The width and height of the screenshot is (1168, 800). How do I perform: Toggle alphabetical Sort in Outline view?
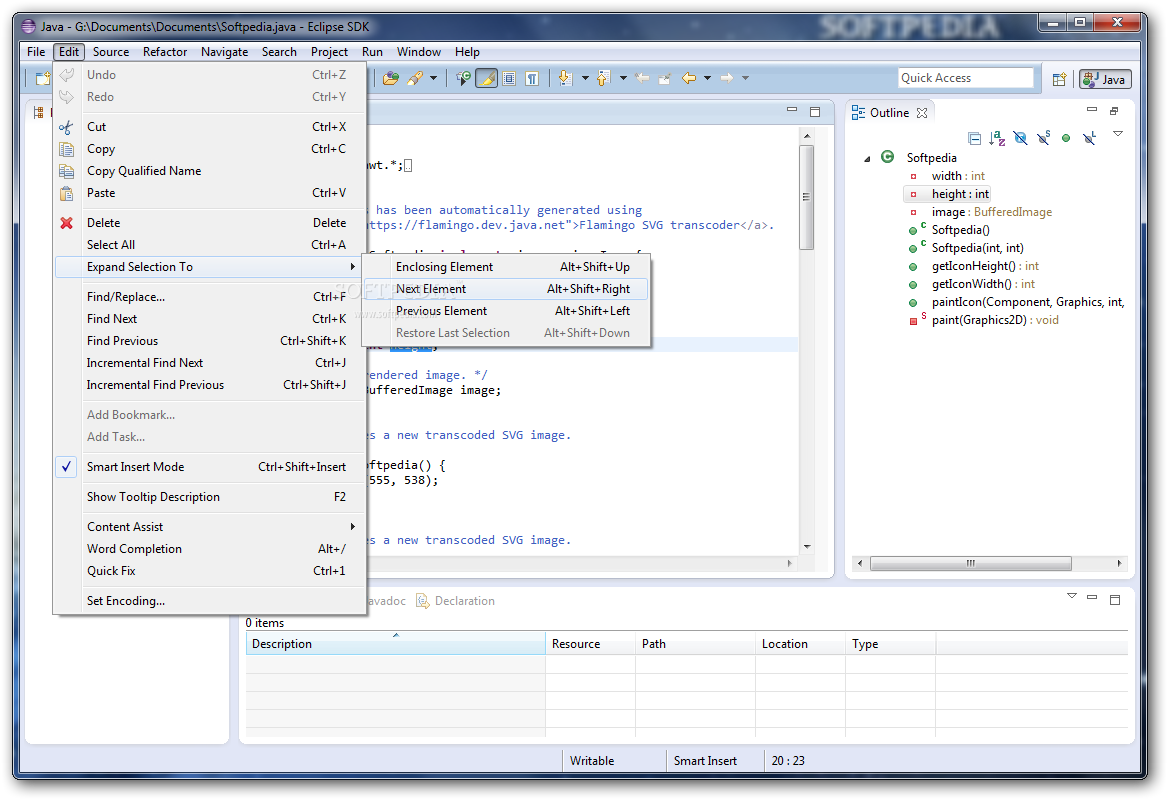pyautogui.click(x=997, y=138)
